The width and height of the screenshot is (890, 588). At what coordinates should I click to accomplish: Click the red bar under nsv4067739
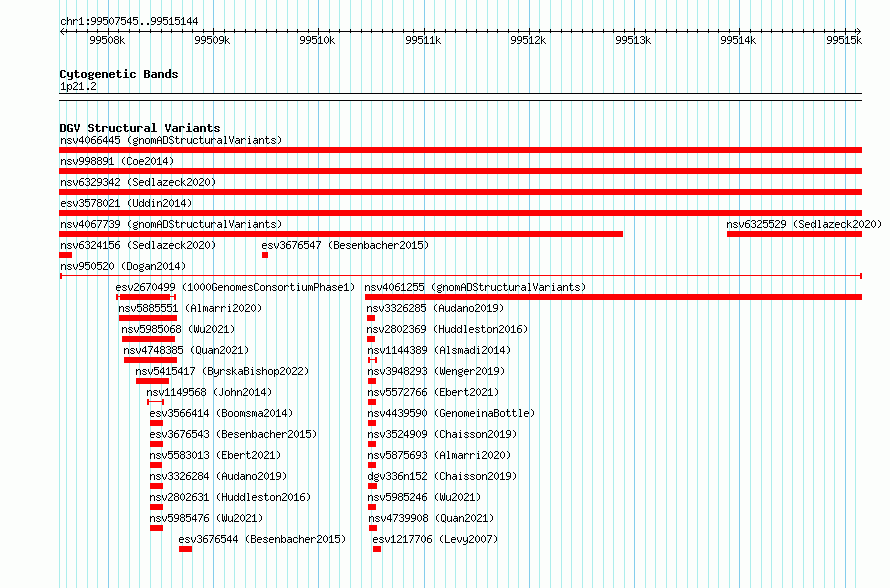click(x=341, y=234)
